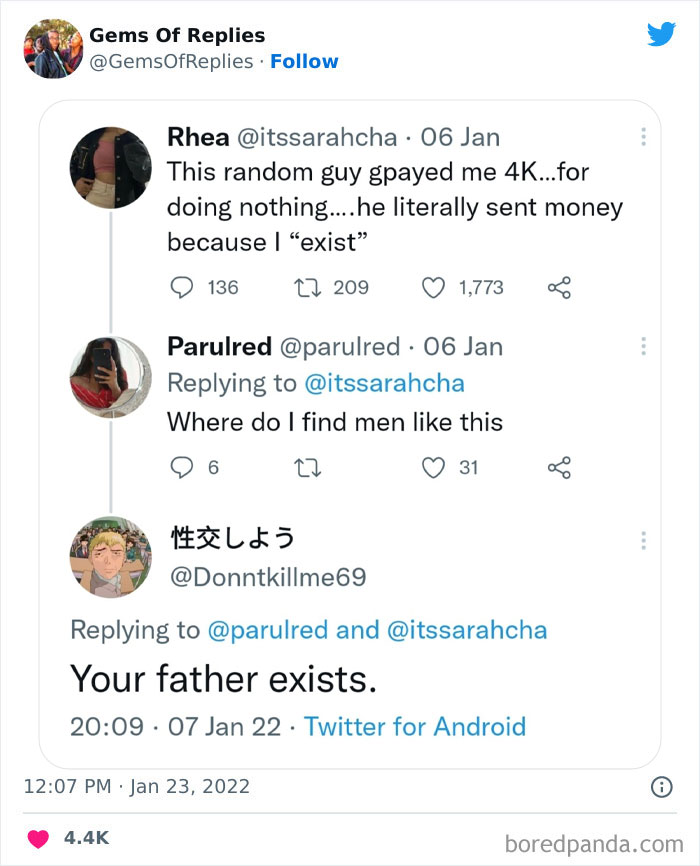Click the reply icon showing 6
700x866 pixels.
point(180,468)
